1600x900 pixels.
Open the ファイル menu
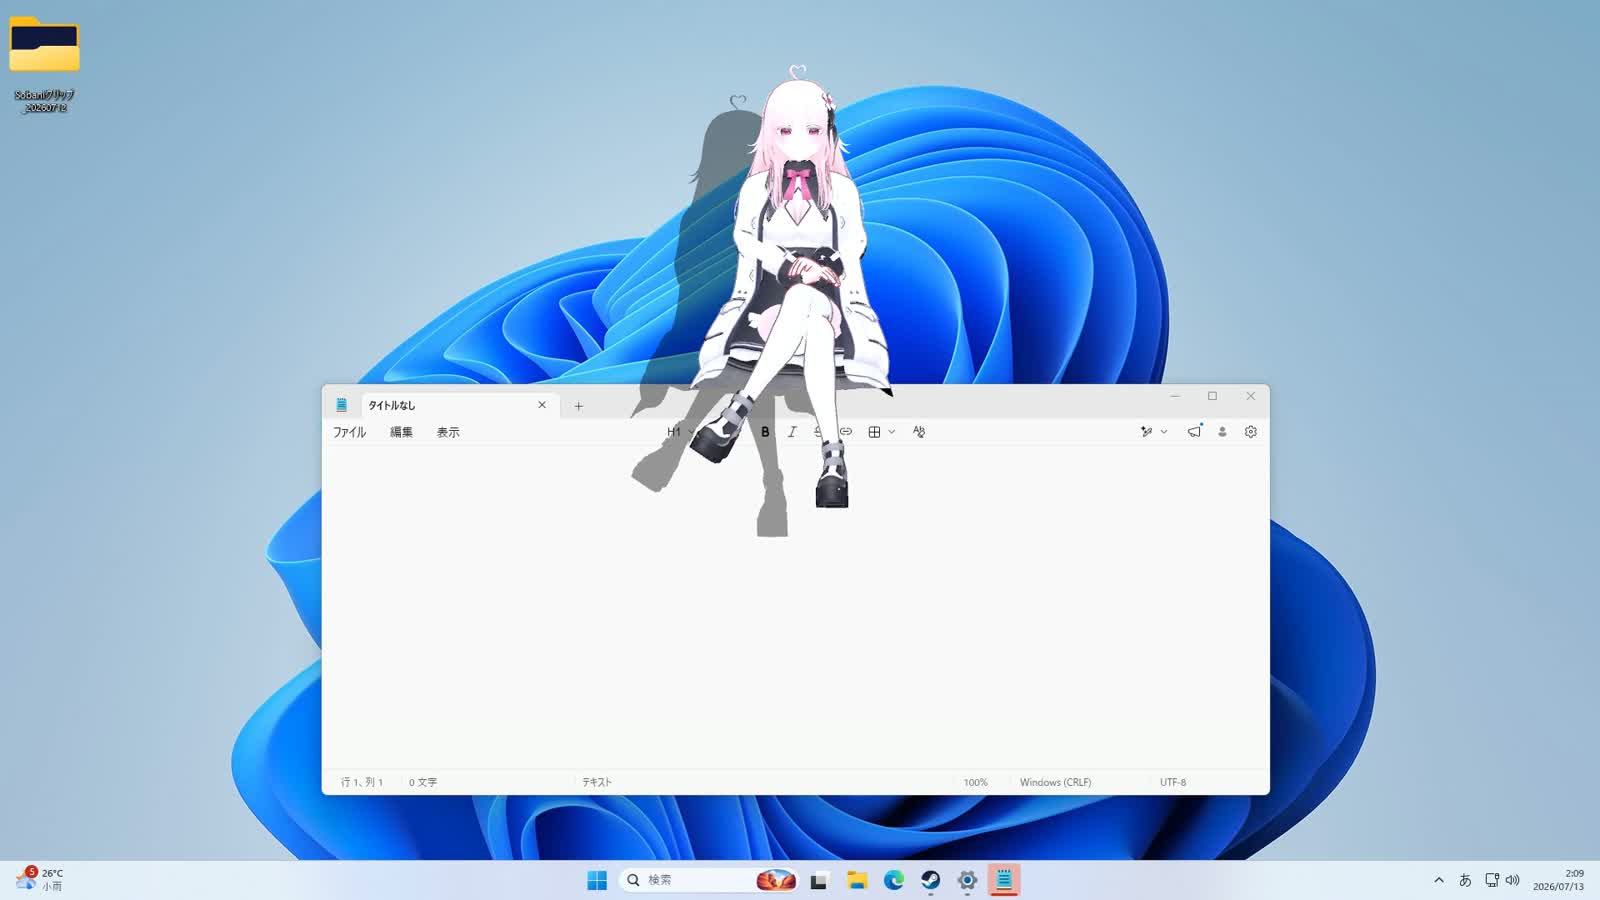349,432
